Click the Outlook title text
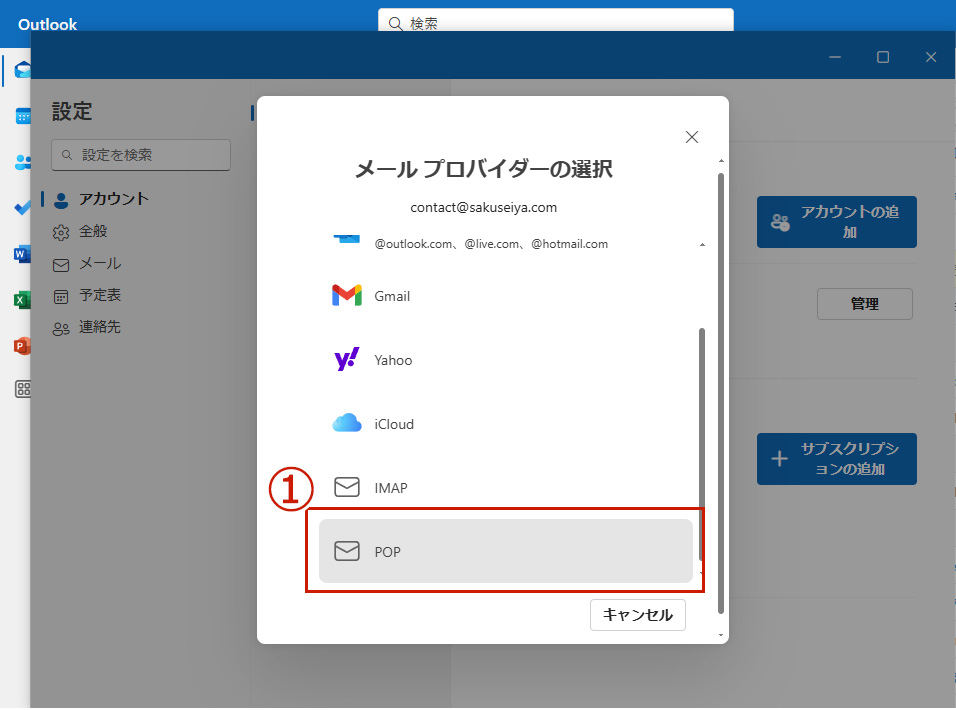The image size is (956, 710). click(x=48, y=24)
